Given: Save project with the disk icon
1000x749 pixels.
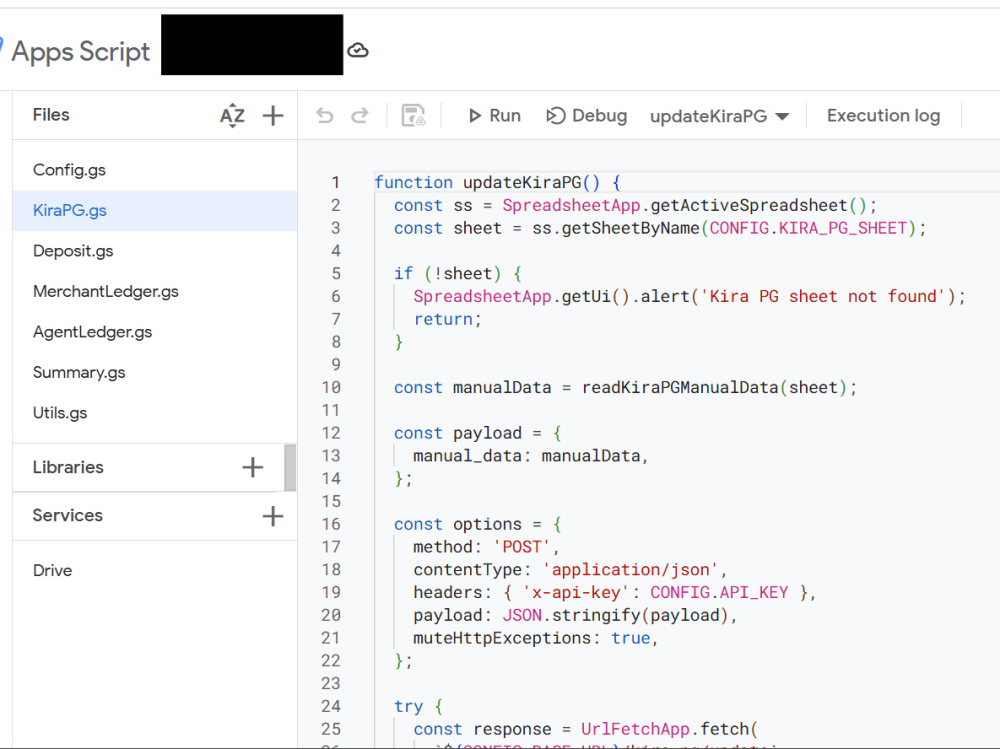Looking at the screenshot, I should [413, 115].
